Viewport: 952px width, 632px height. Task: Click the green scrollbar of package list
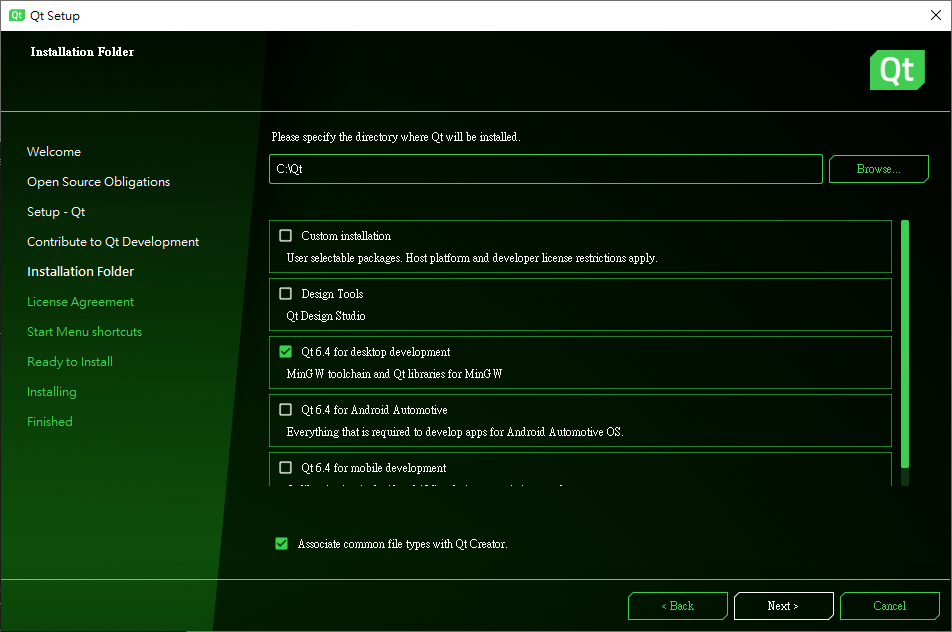tap(905, 344)
